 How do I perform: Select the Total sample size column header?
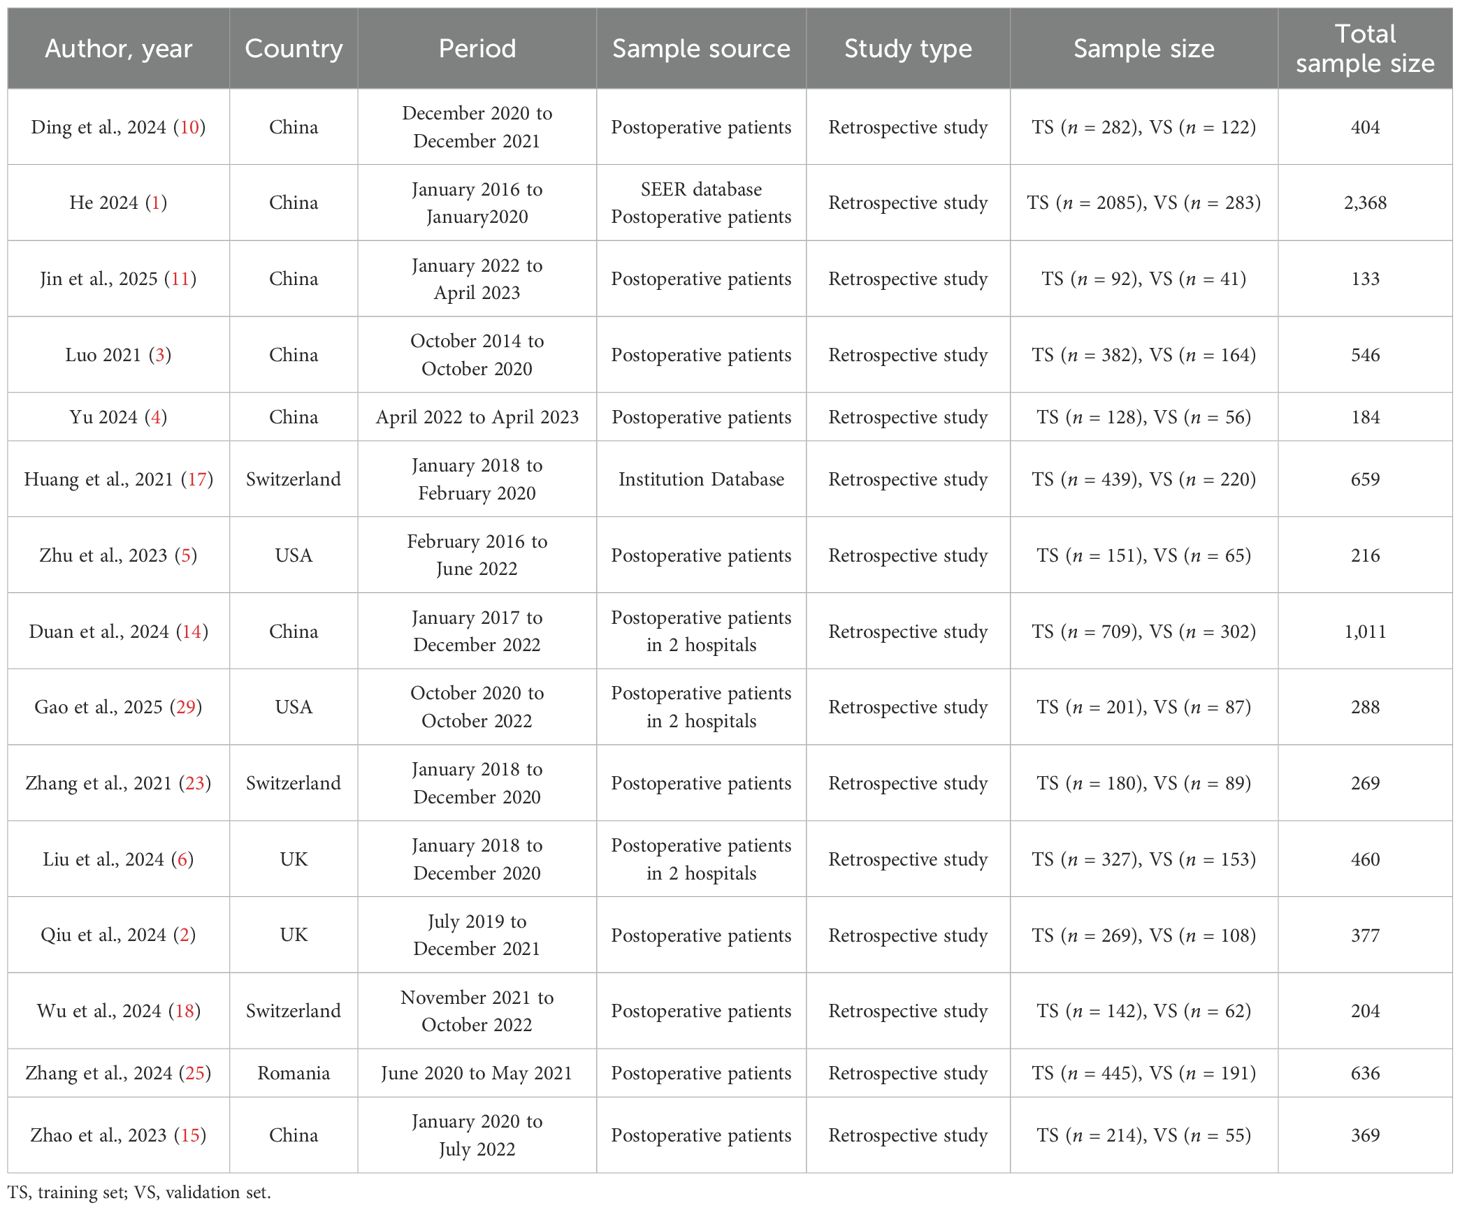pyautogui.click(x=1364, y=49)
